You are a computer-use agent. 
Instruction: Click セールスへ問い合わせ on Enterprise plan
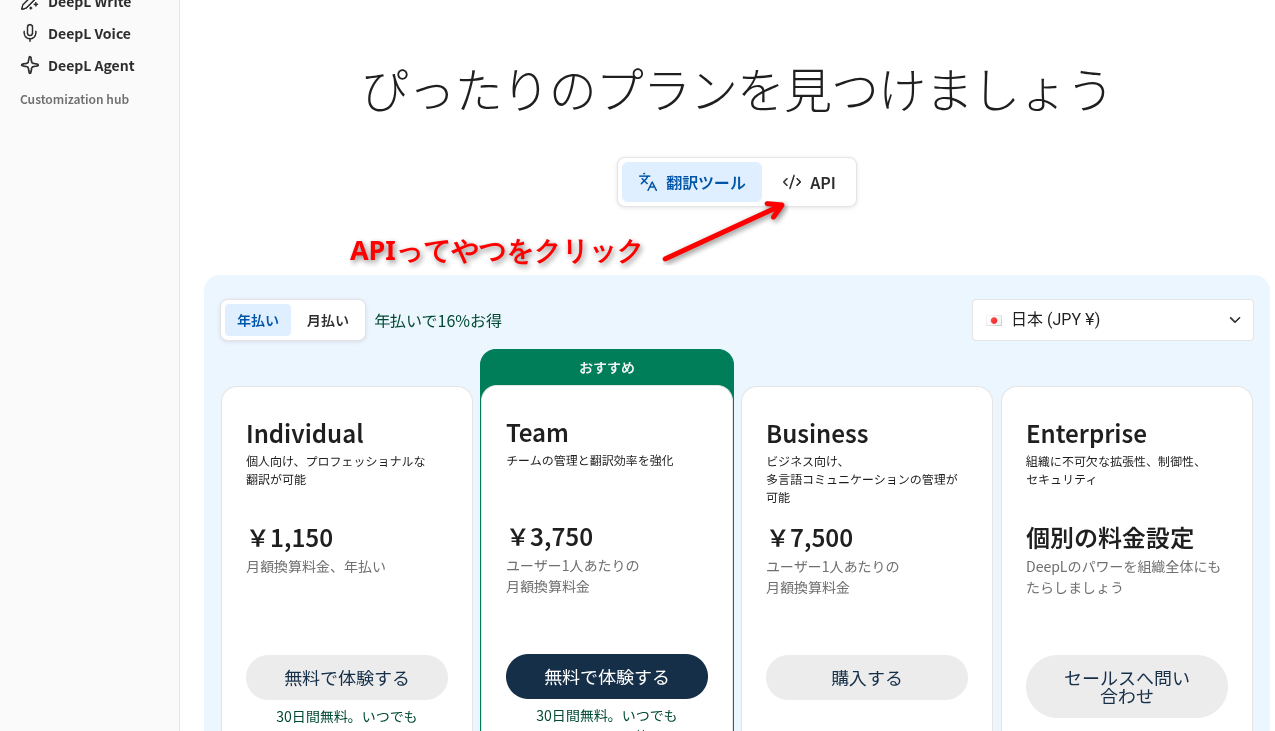click(1126, 687)
